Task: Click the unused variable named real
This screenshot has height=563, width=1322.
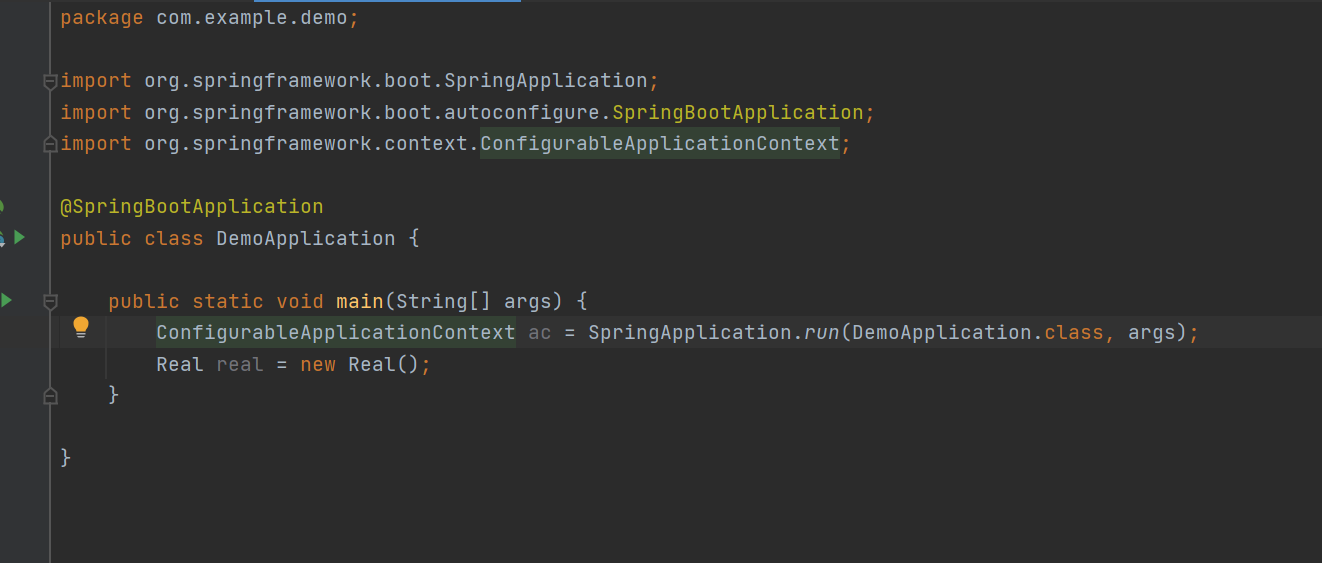Action: tap(240, 364)
